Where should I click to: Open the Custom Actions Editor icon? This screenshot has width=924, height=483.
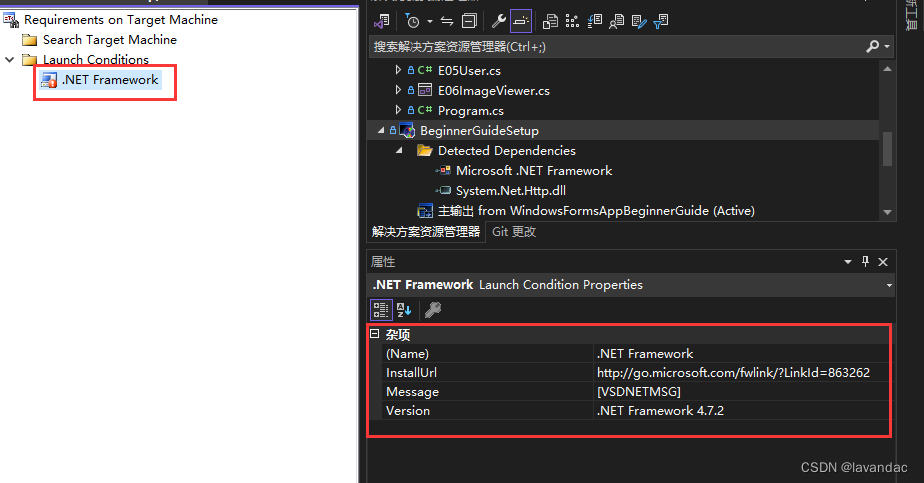coord(639,22)
